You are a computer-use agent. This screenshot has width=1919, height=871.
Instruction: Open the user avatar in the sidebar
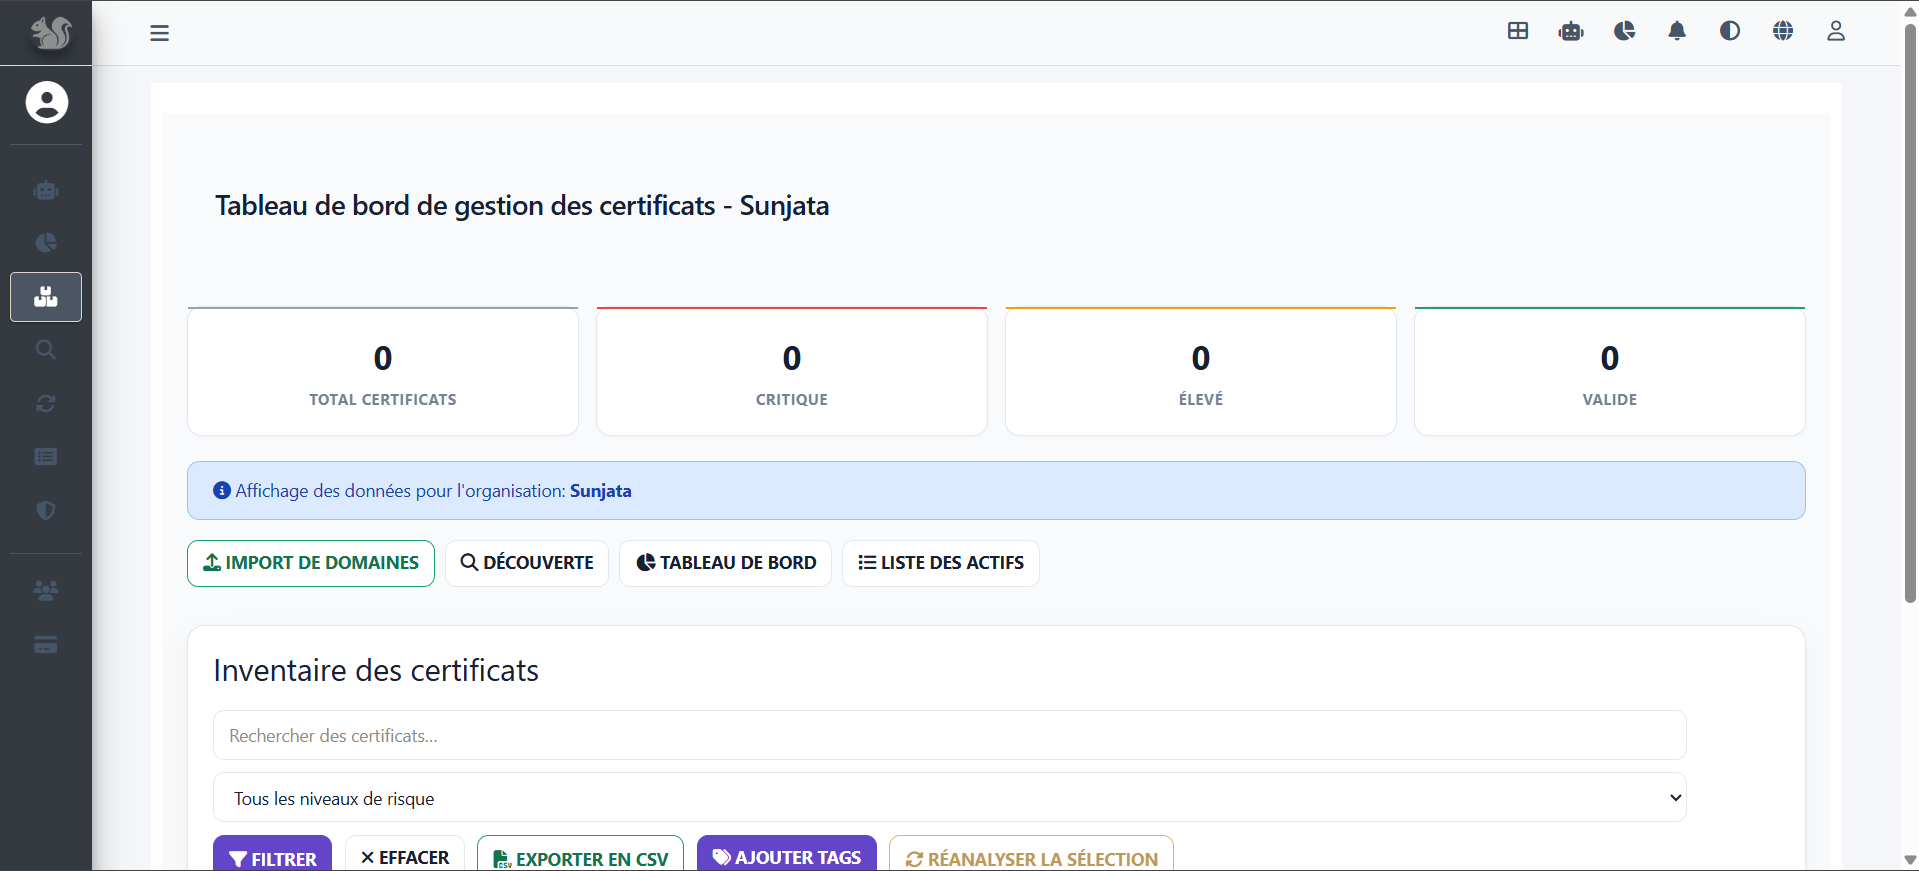click(x=46, y=102)
